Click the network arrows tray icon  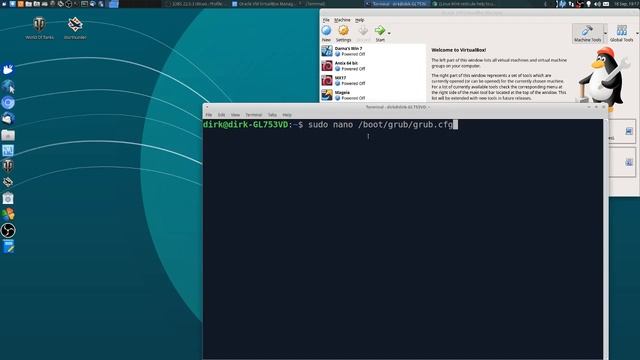click(x=571, y=4)
